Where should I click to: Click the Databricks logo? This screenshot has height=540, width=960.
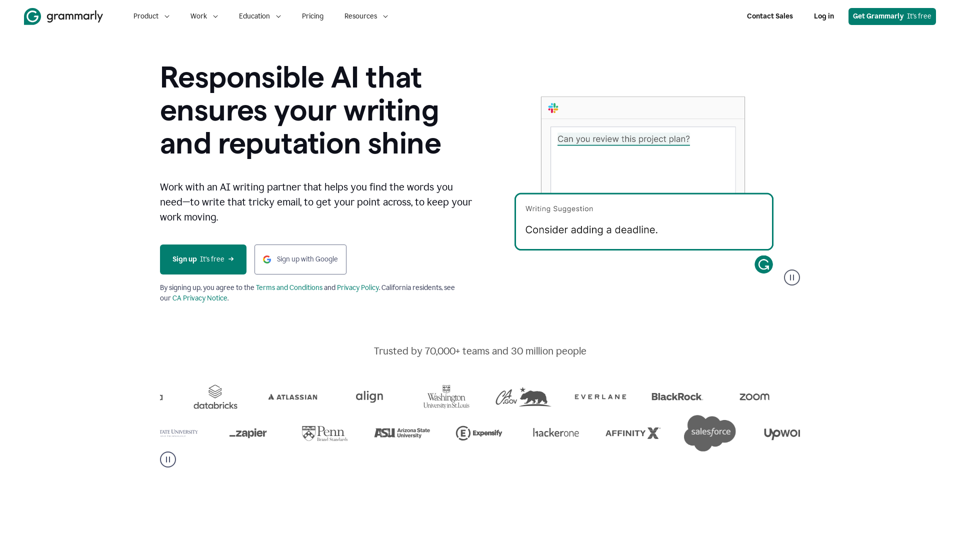216,397
